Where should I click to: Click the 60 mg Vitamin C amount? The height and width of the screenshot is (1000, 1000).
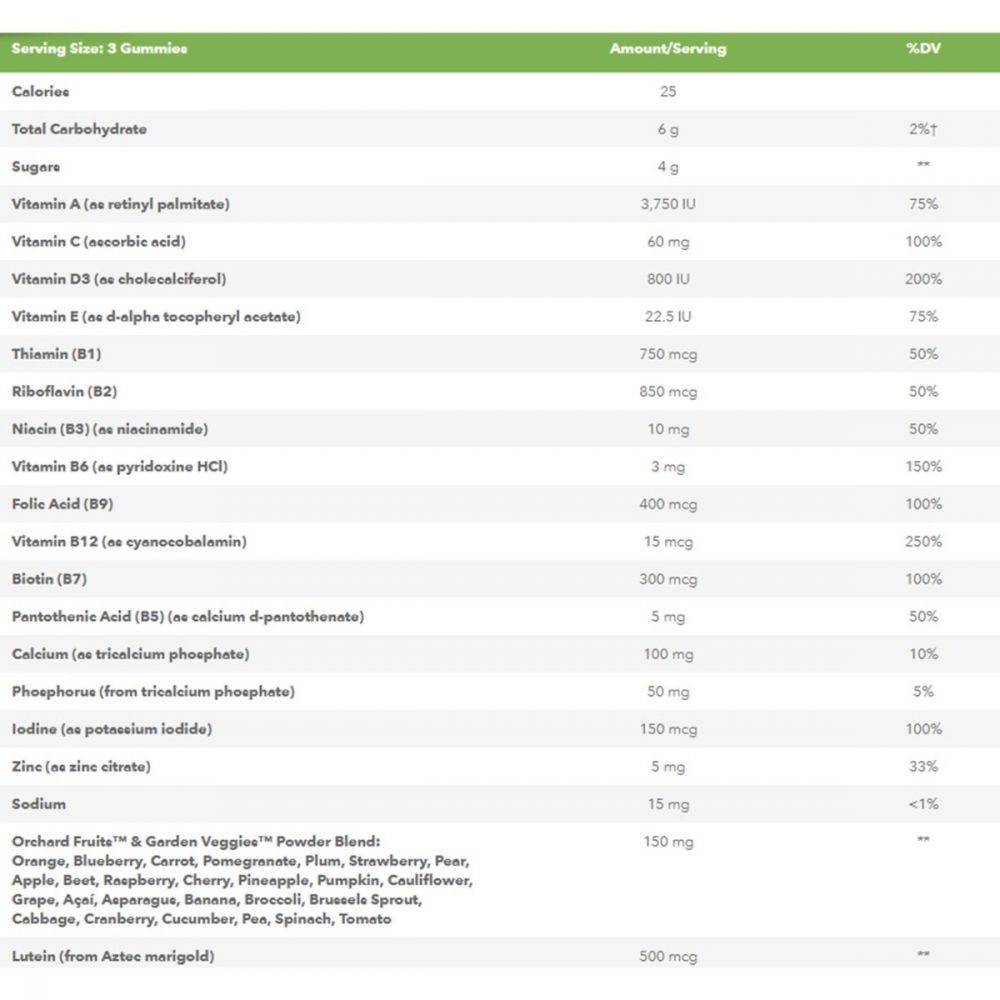point(668,242)
